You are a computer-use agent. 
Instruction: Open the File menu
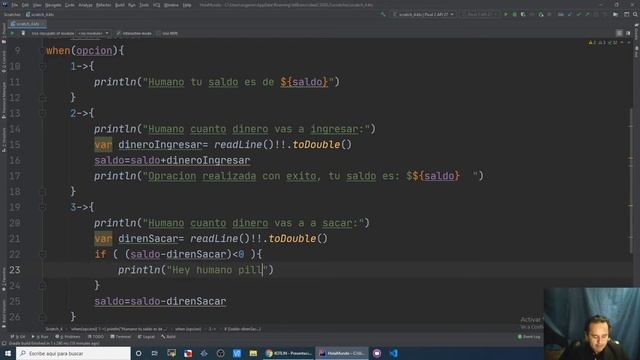(x=15, y=5)
